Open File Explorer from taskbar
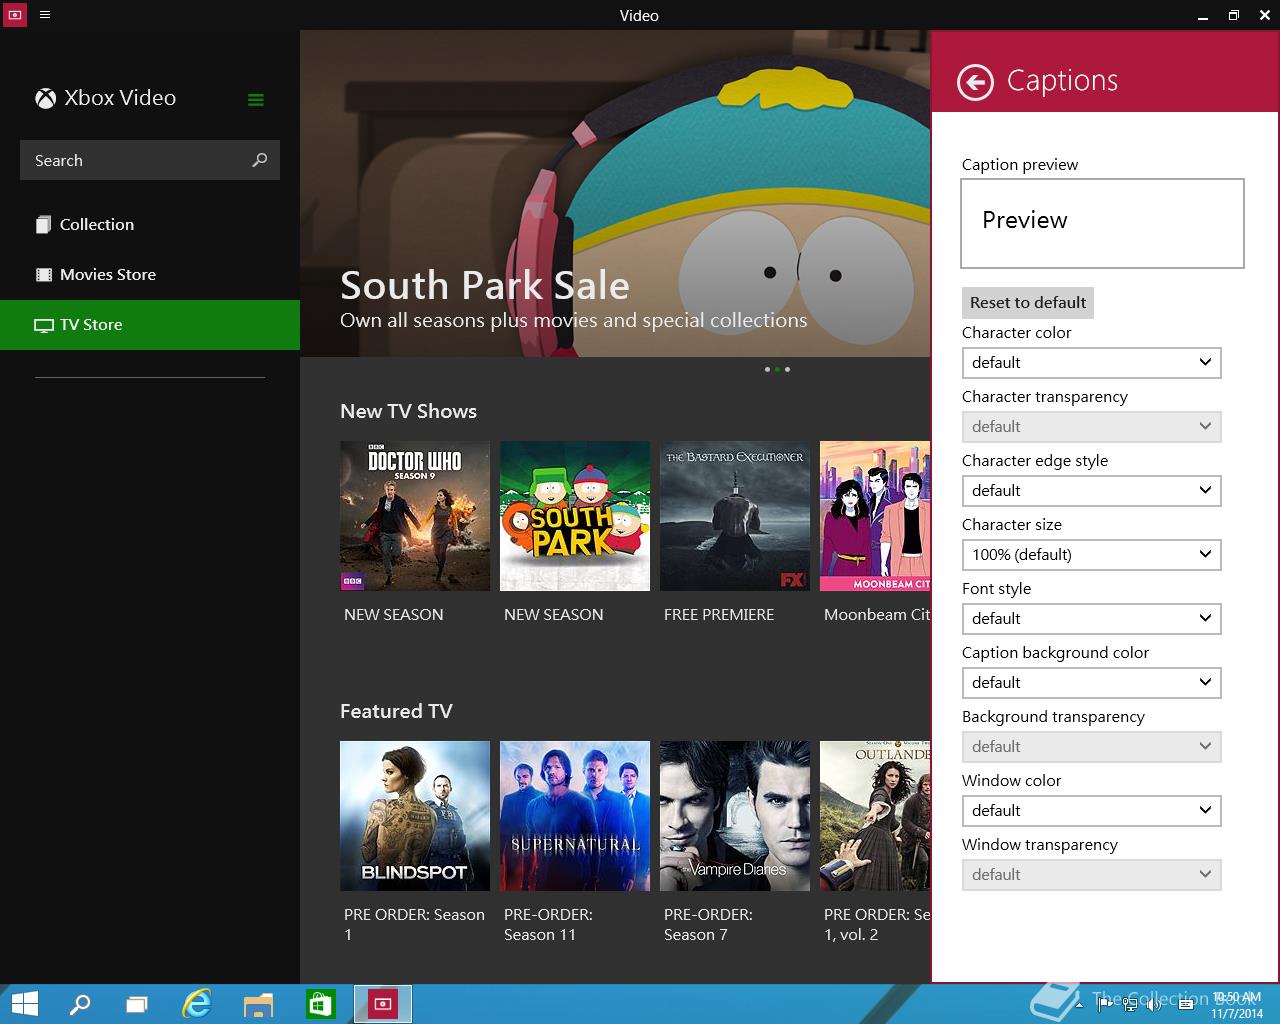Screen dimensions: 1280x1024 258,1004
